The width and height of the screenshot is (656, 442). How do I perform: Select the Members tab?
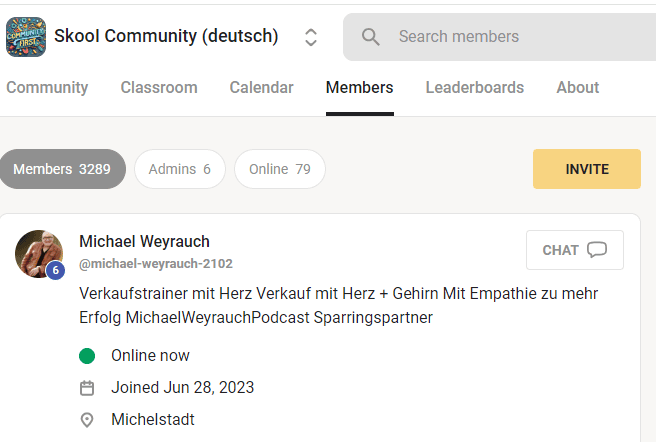[x=359, y=87]
